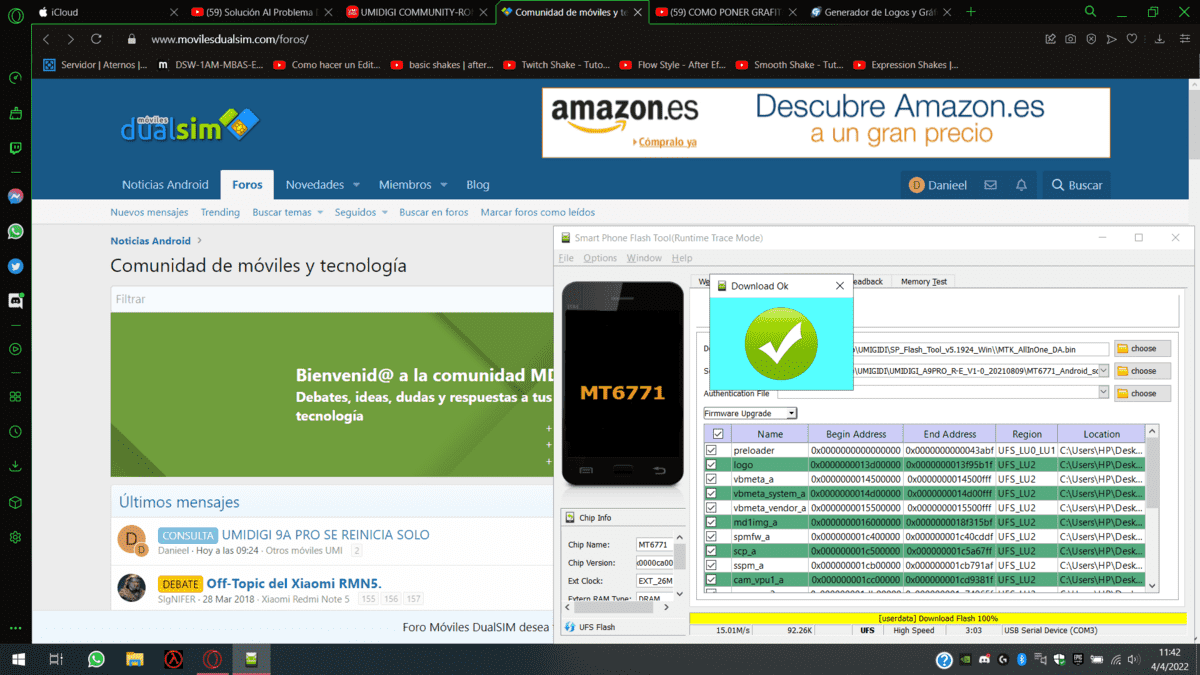Click the Moviles DualSIM site logo
This screenshot has height=675, width=1200.
pyautogui.click(x=190, y=125)
